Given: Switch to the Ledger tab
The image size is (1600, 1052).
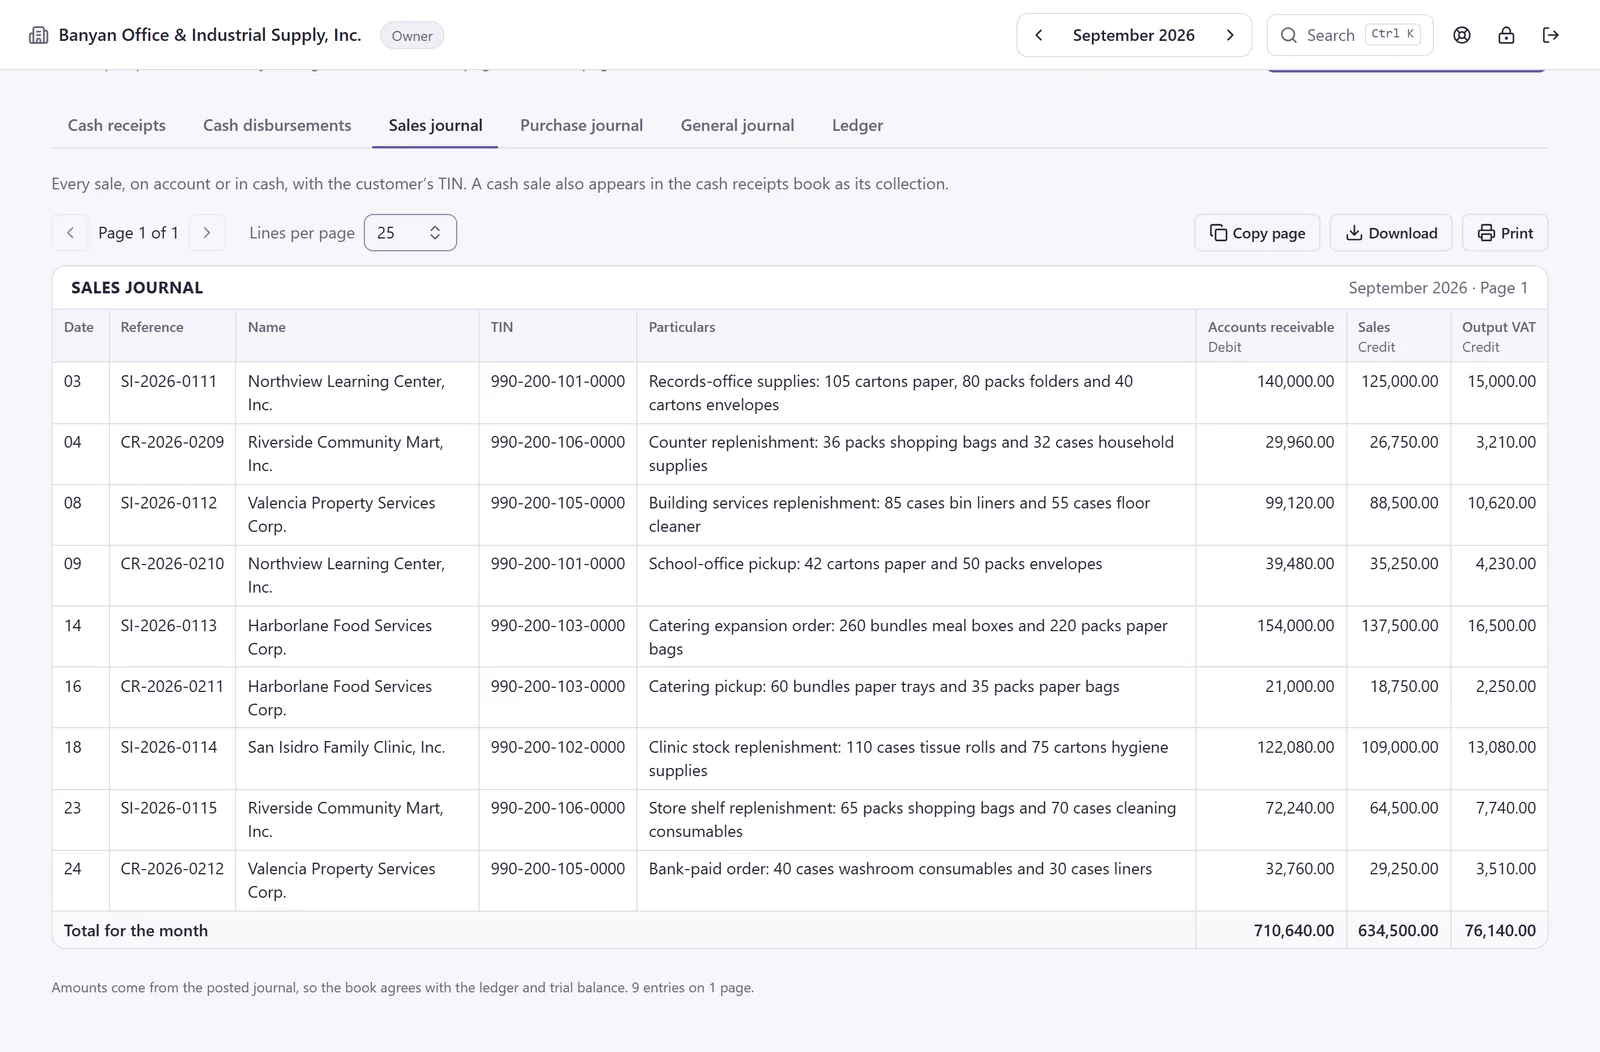Looking at the screenshot, I should [857, 125].
